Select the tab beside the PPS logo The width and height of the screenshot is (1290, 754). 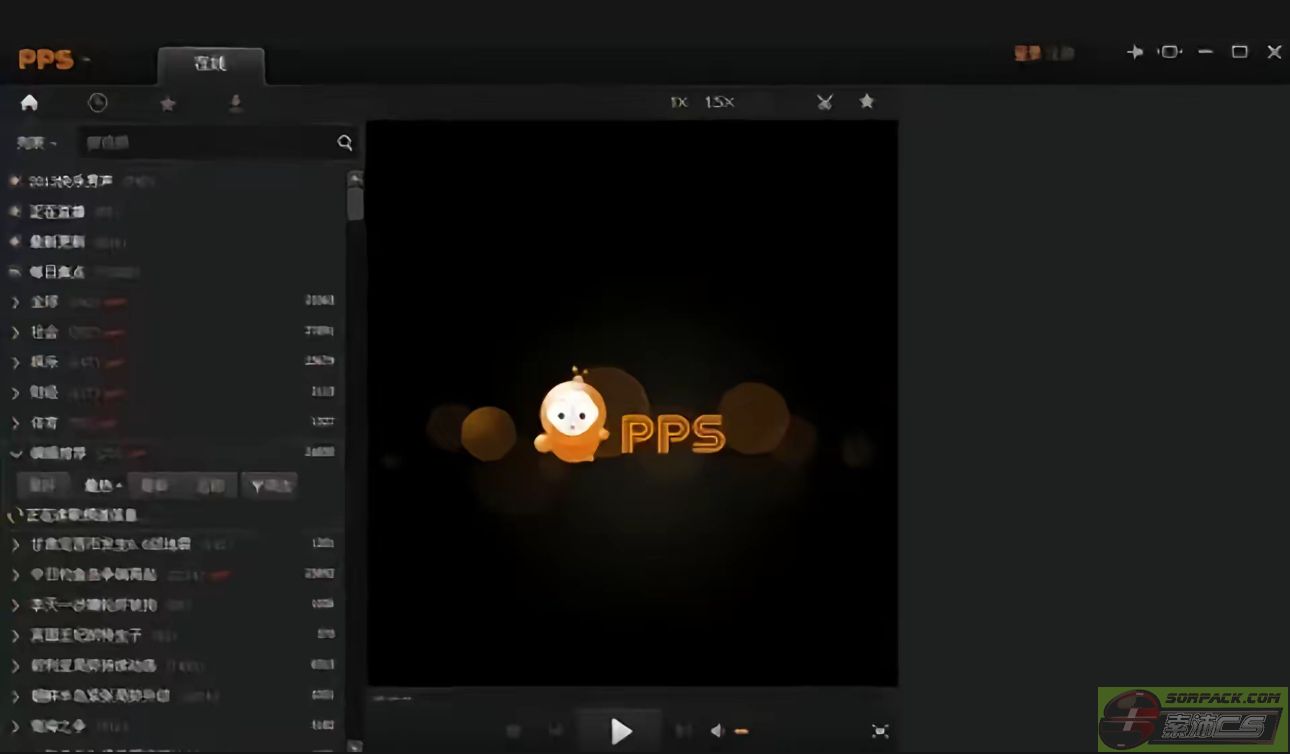[x=211, y=64]
